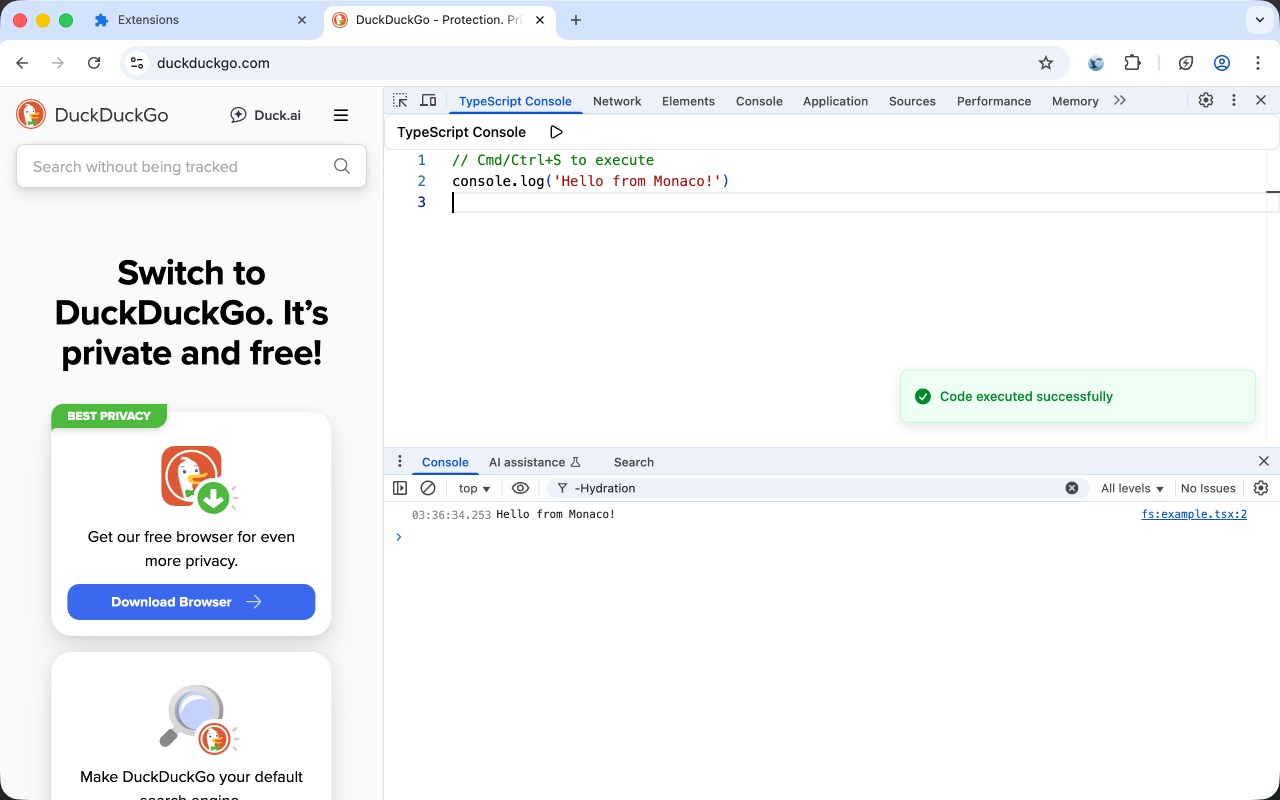Click the 'Hello from Monaco!' console log message
Image resolution: width=1280 pixels, height=800 pixels.
(x=555, y=514)
